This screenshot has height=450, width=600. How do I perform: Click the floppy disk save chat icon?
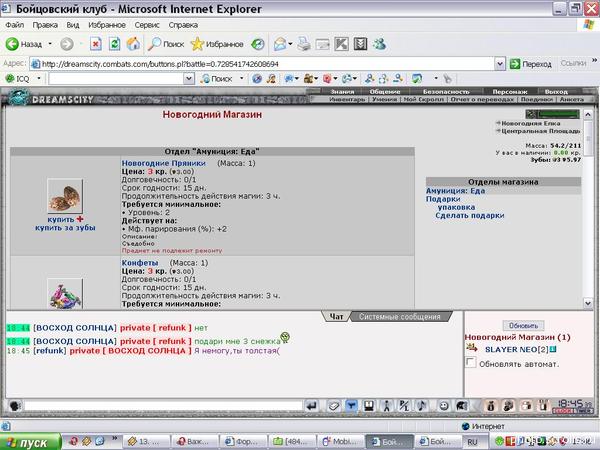(368, 406)
